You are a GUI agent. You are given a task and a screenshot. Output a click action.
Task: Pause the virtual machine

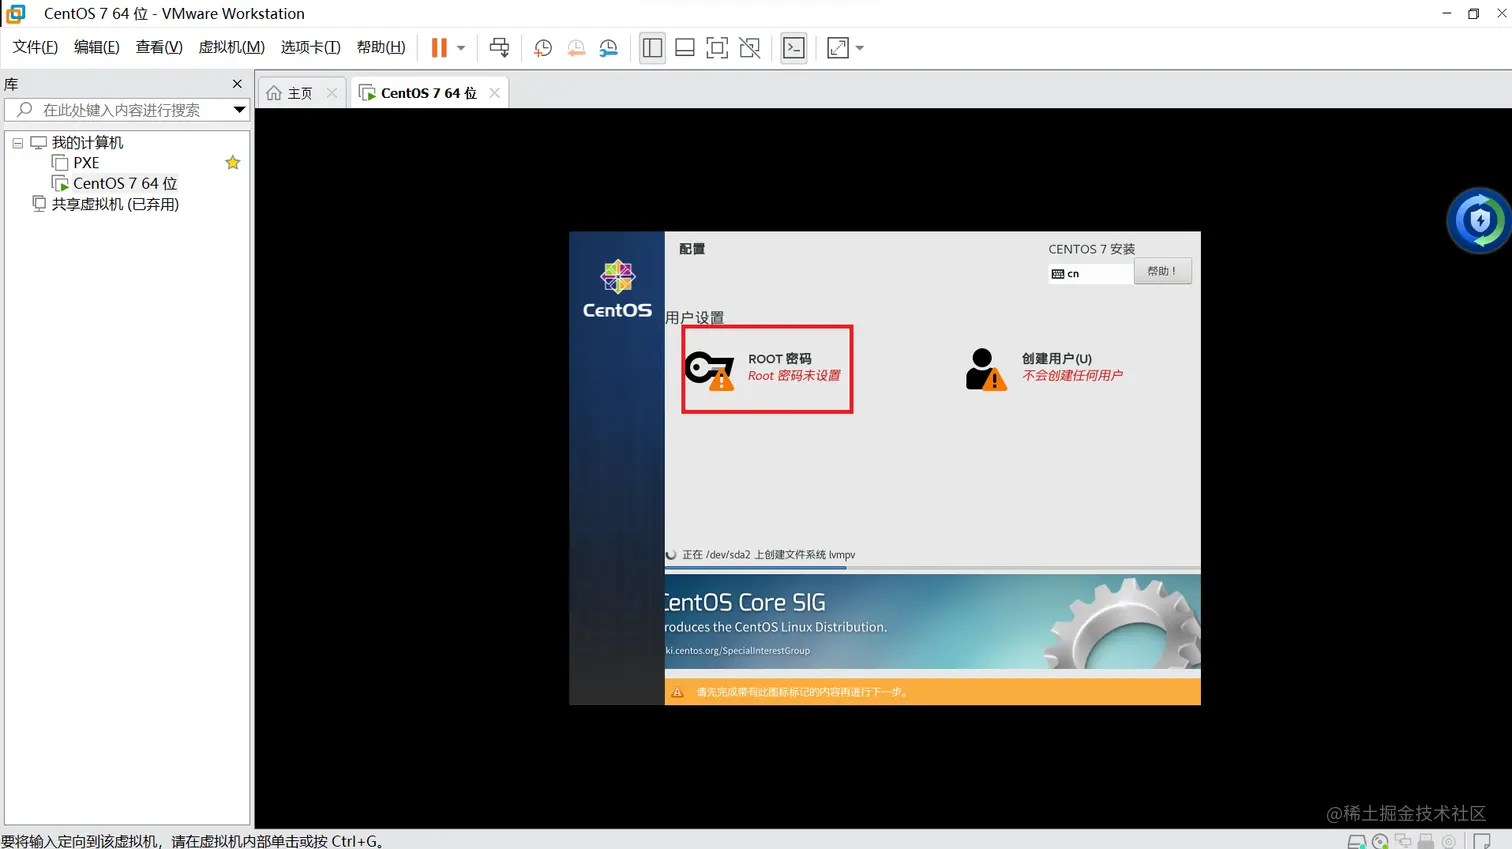coord(439,48)
